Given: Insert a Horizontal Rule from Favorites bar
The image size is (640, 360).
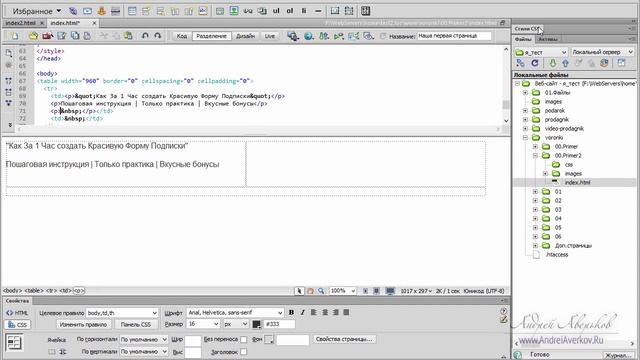Looking at the screenshot, I should click(116, 11).
